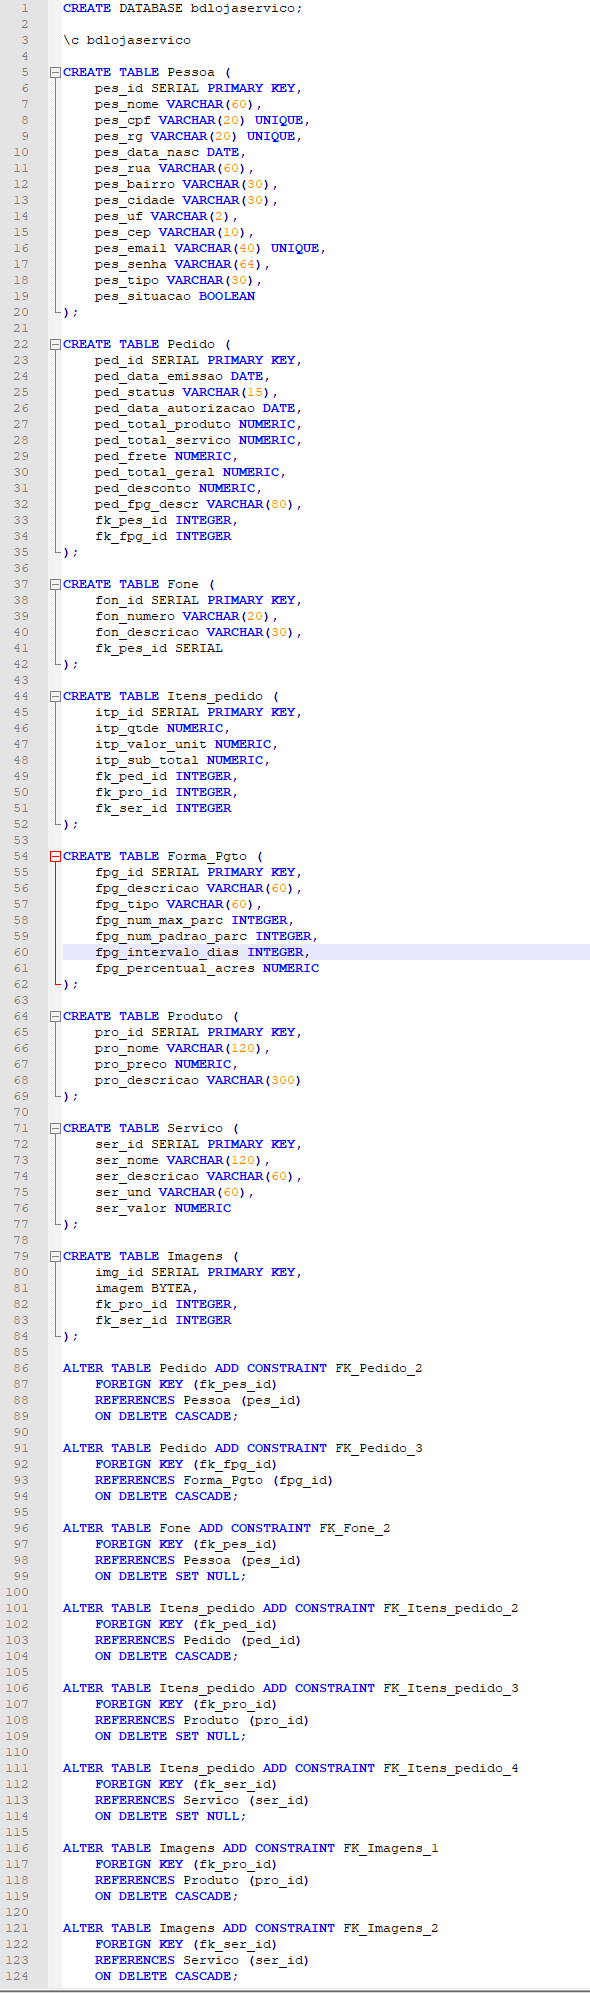Collapse the CREATE TABLE Fone block
The width and height of the screenshot is (590, 1993).
click(x=55, y=584)
